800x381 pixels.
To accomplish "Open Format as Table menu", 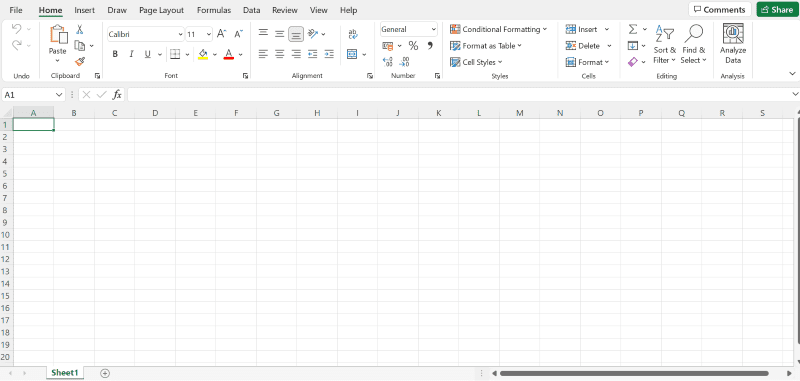I will click(486, 45).
